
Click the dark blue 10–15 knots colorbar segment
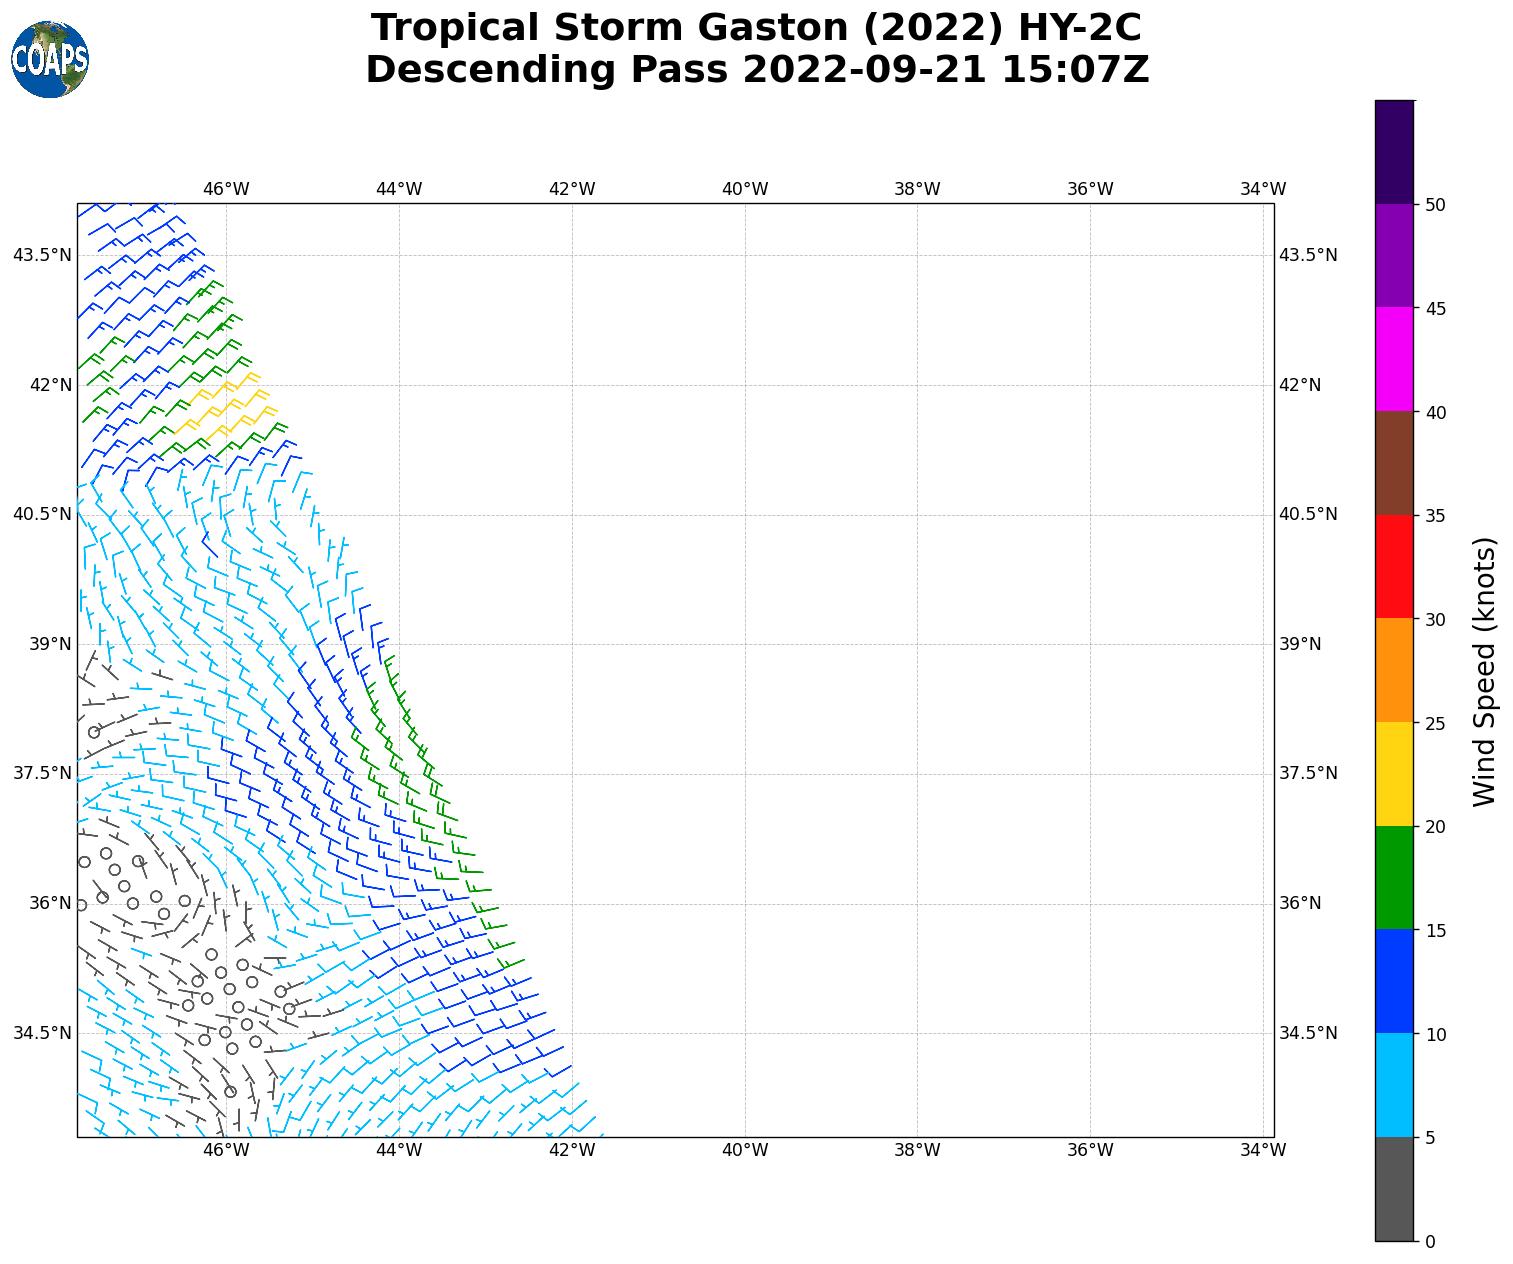pos(1394,981)
